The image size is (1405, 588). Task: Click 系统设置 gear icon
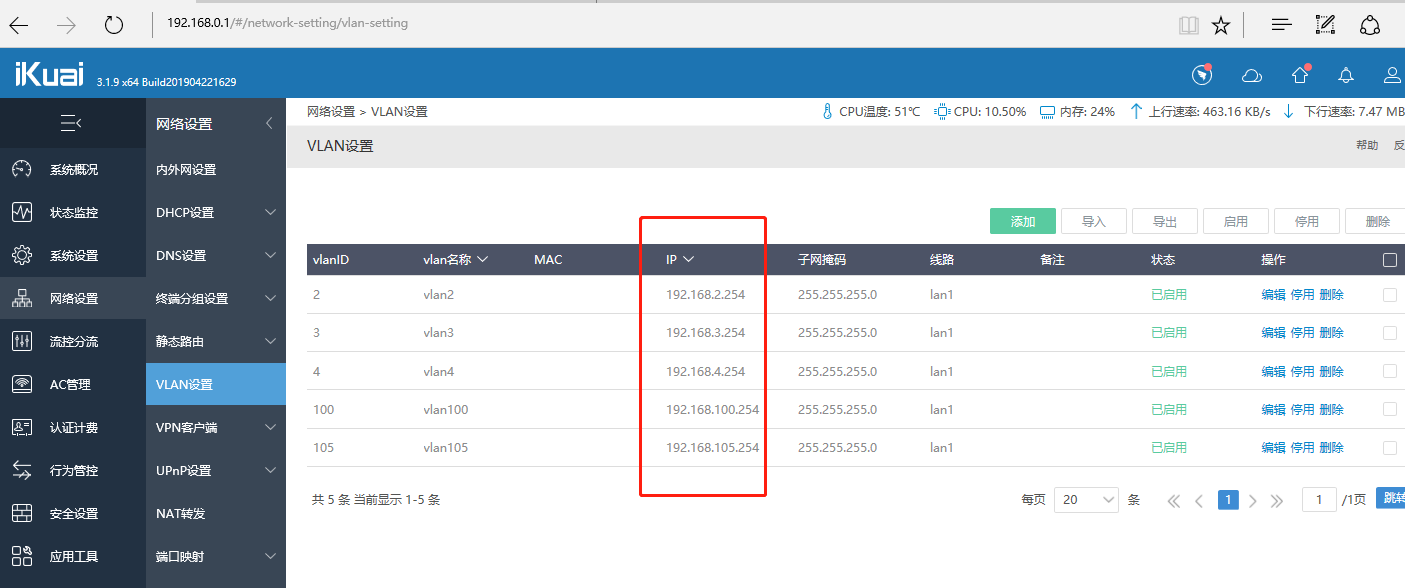click(22, 255)
